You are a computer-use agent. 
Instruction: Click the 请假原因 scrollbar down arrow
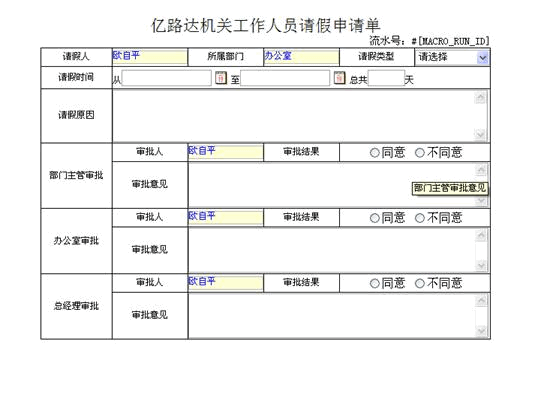[480, 134]
